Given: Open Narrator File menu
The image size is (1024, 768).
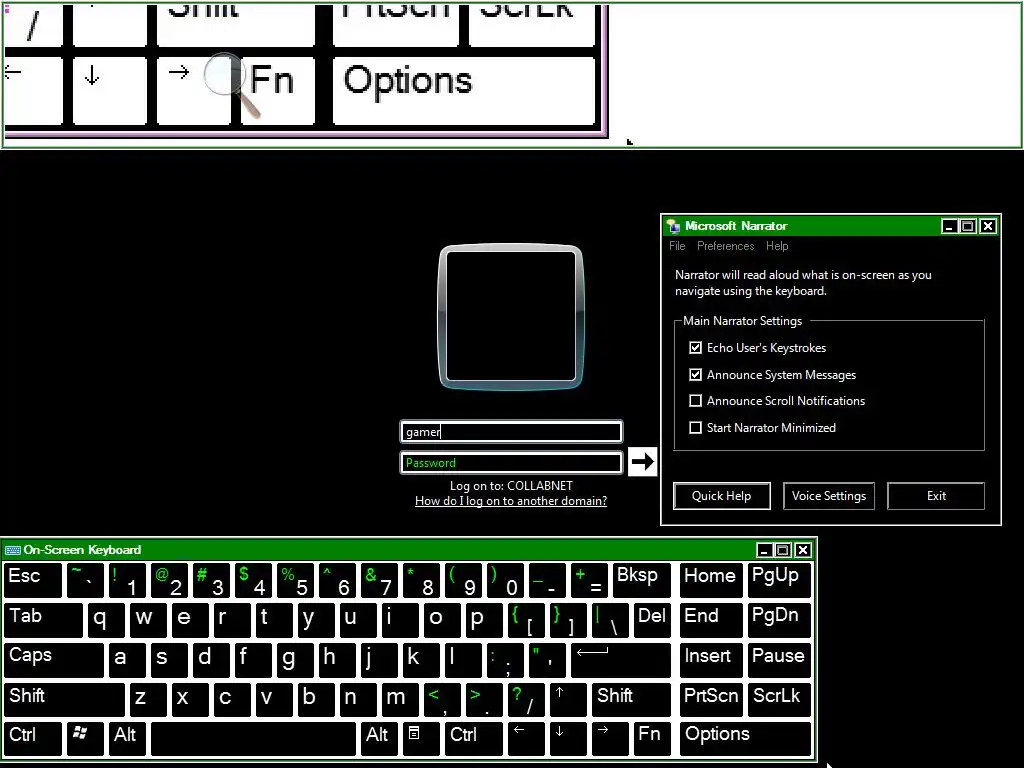Looking at the screenshot, I should (677, 246).
